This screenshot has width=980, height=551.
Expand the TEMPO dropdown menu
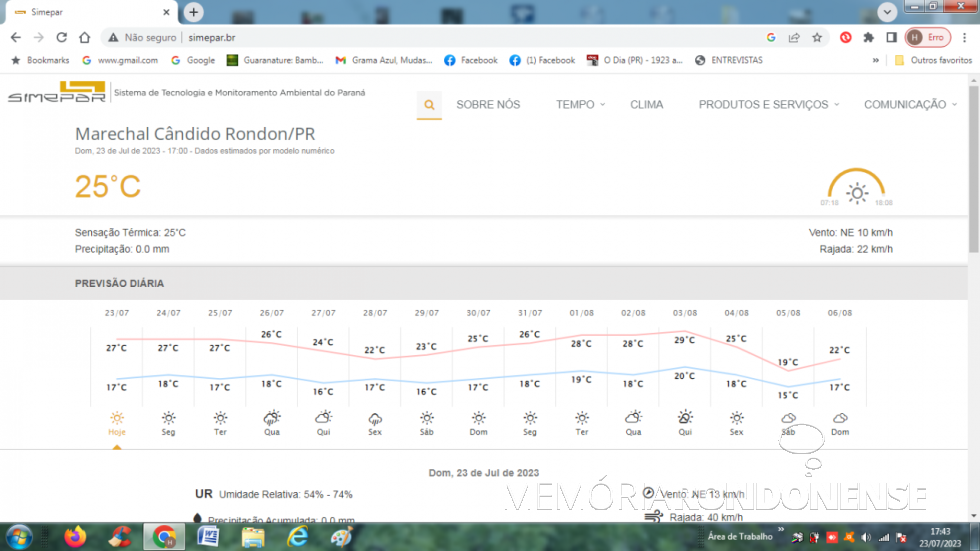[580, 104]
